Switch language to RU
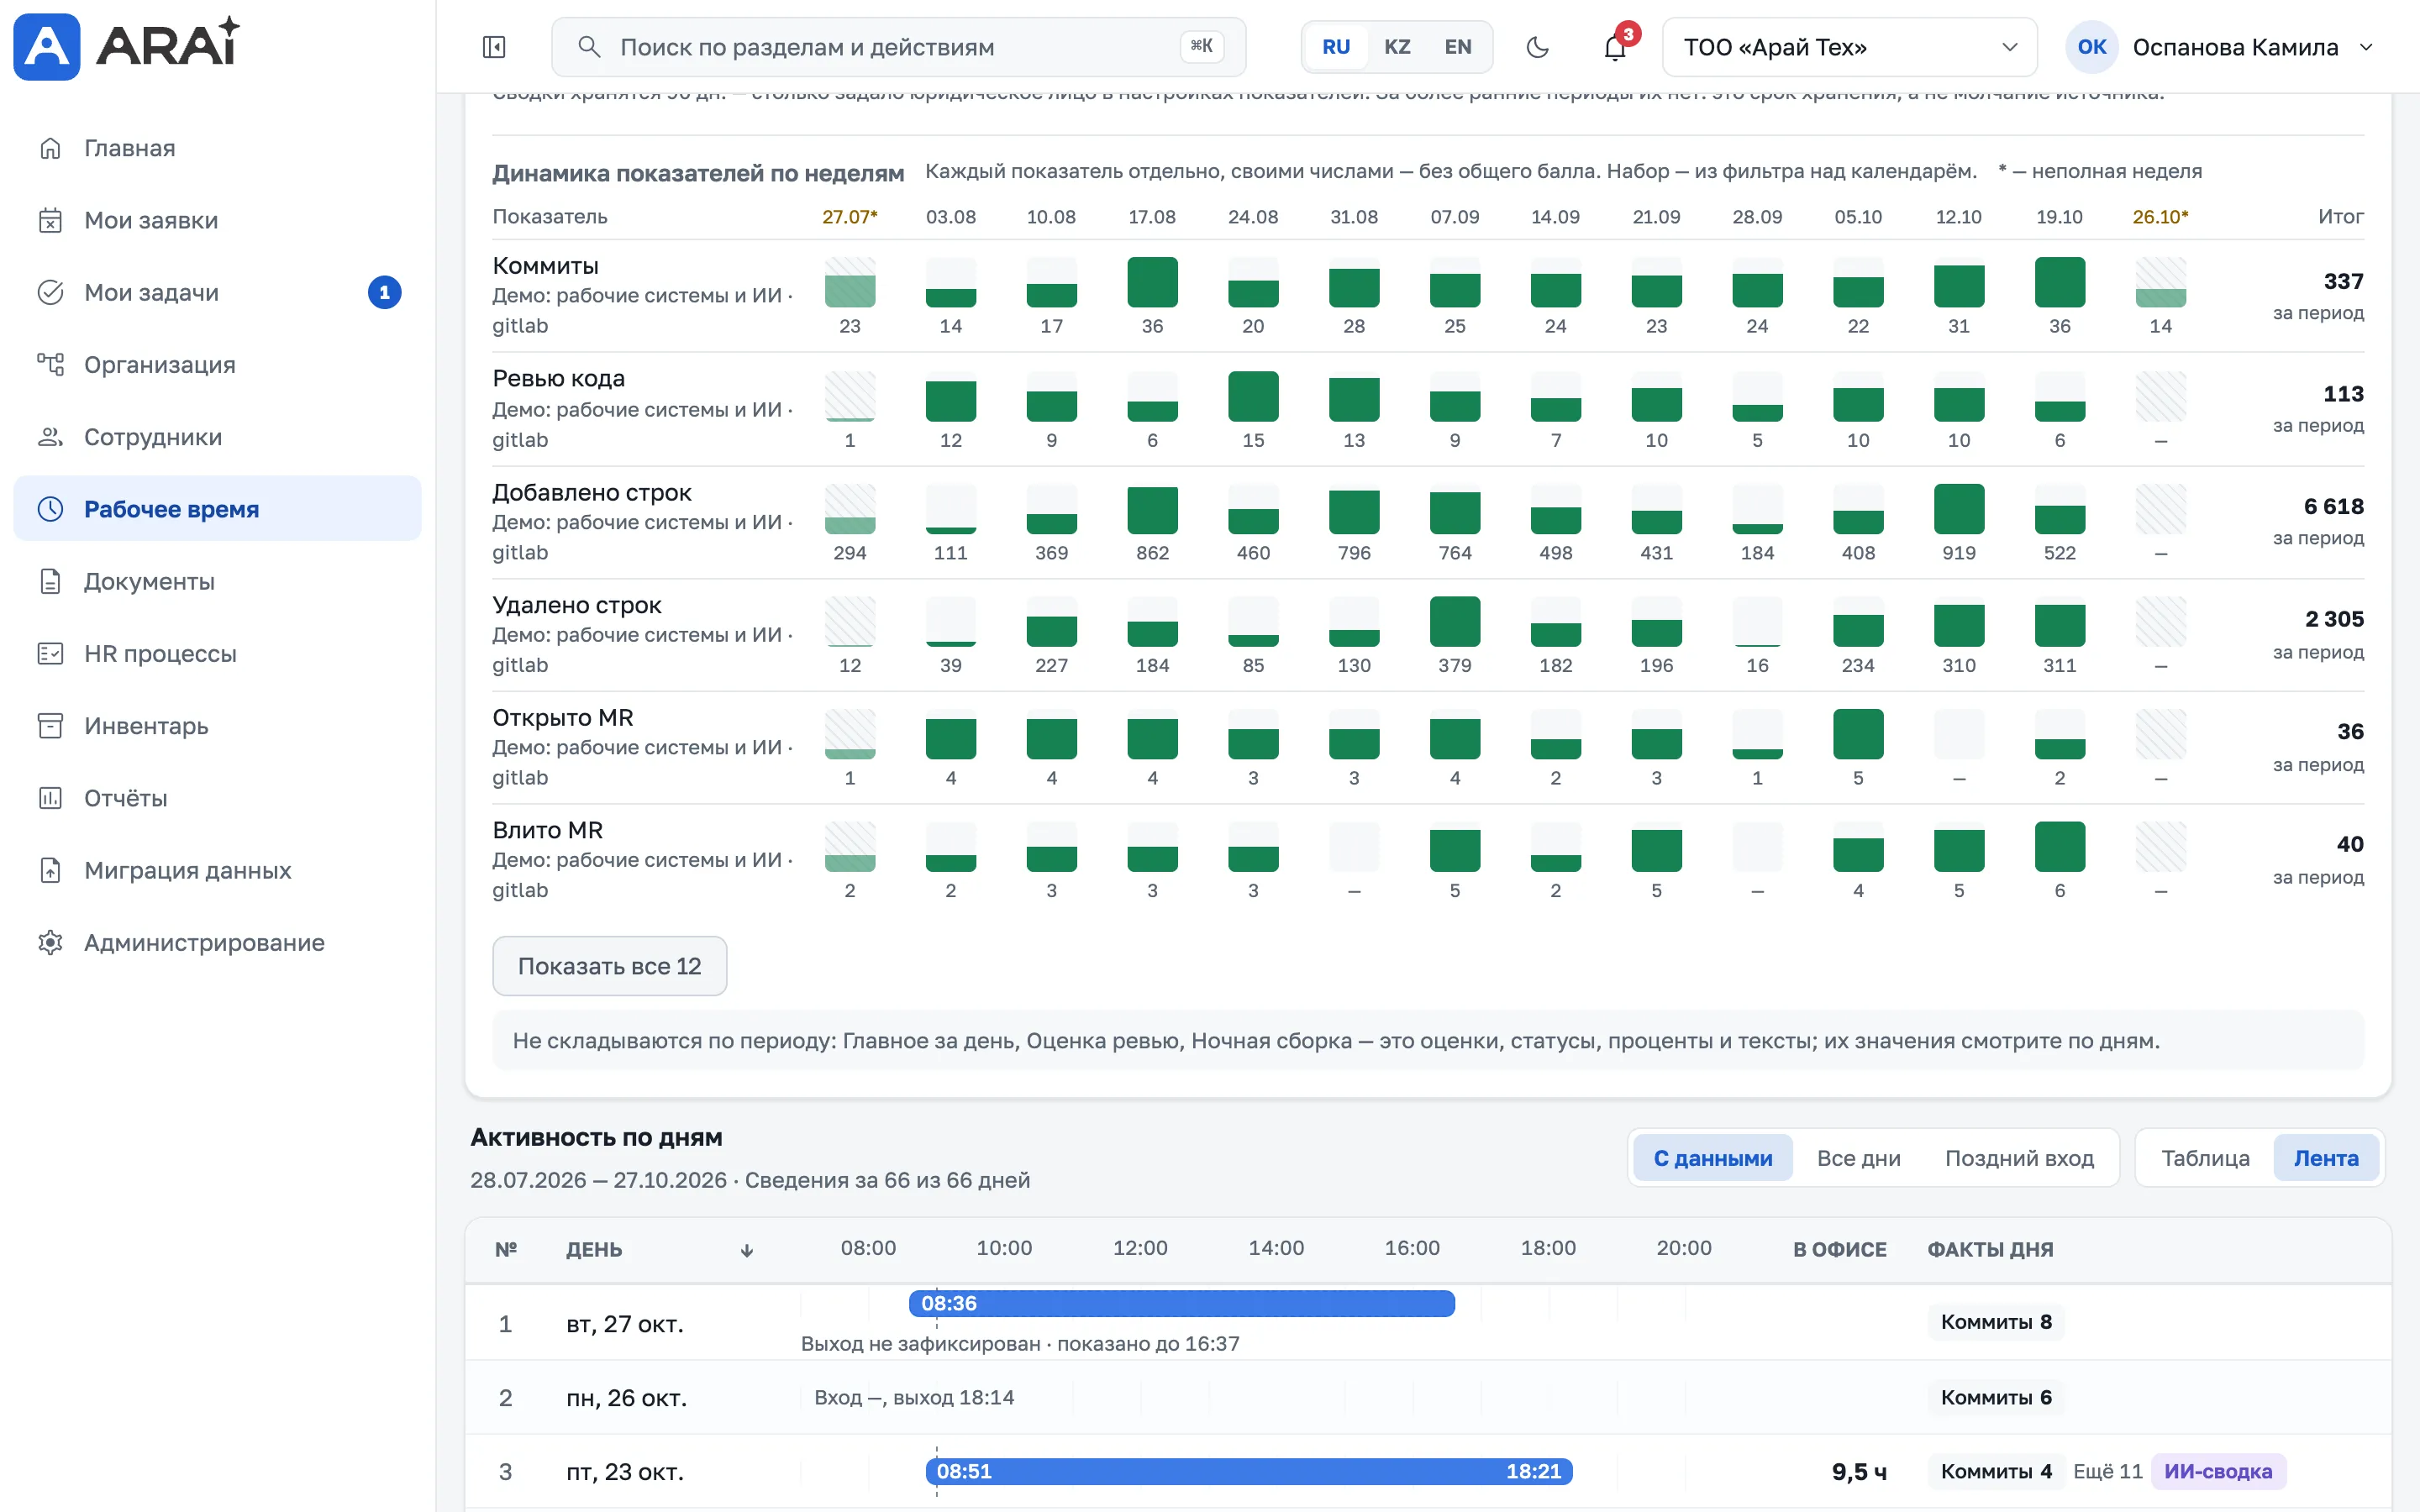The image size is (2420, 1512). [1336, 47]
